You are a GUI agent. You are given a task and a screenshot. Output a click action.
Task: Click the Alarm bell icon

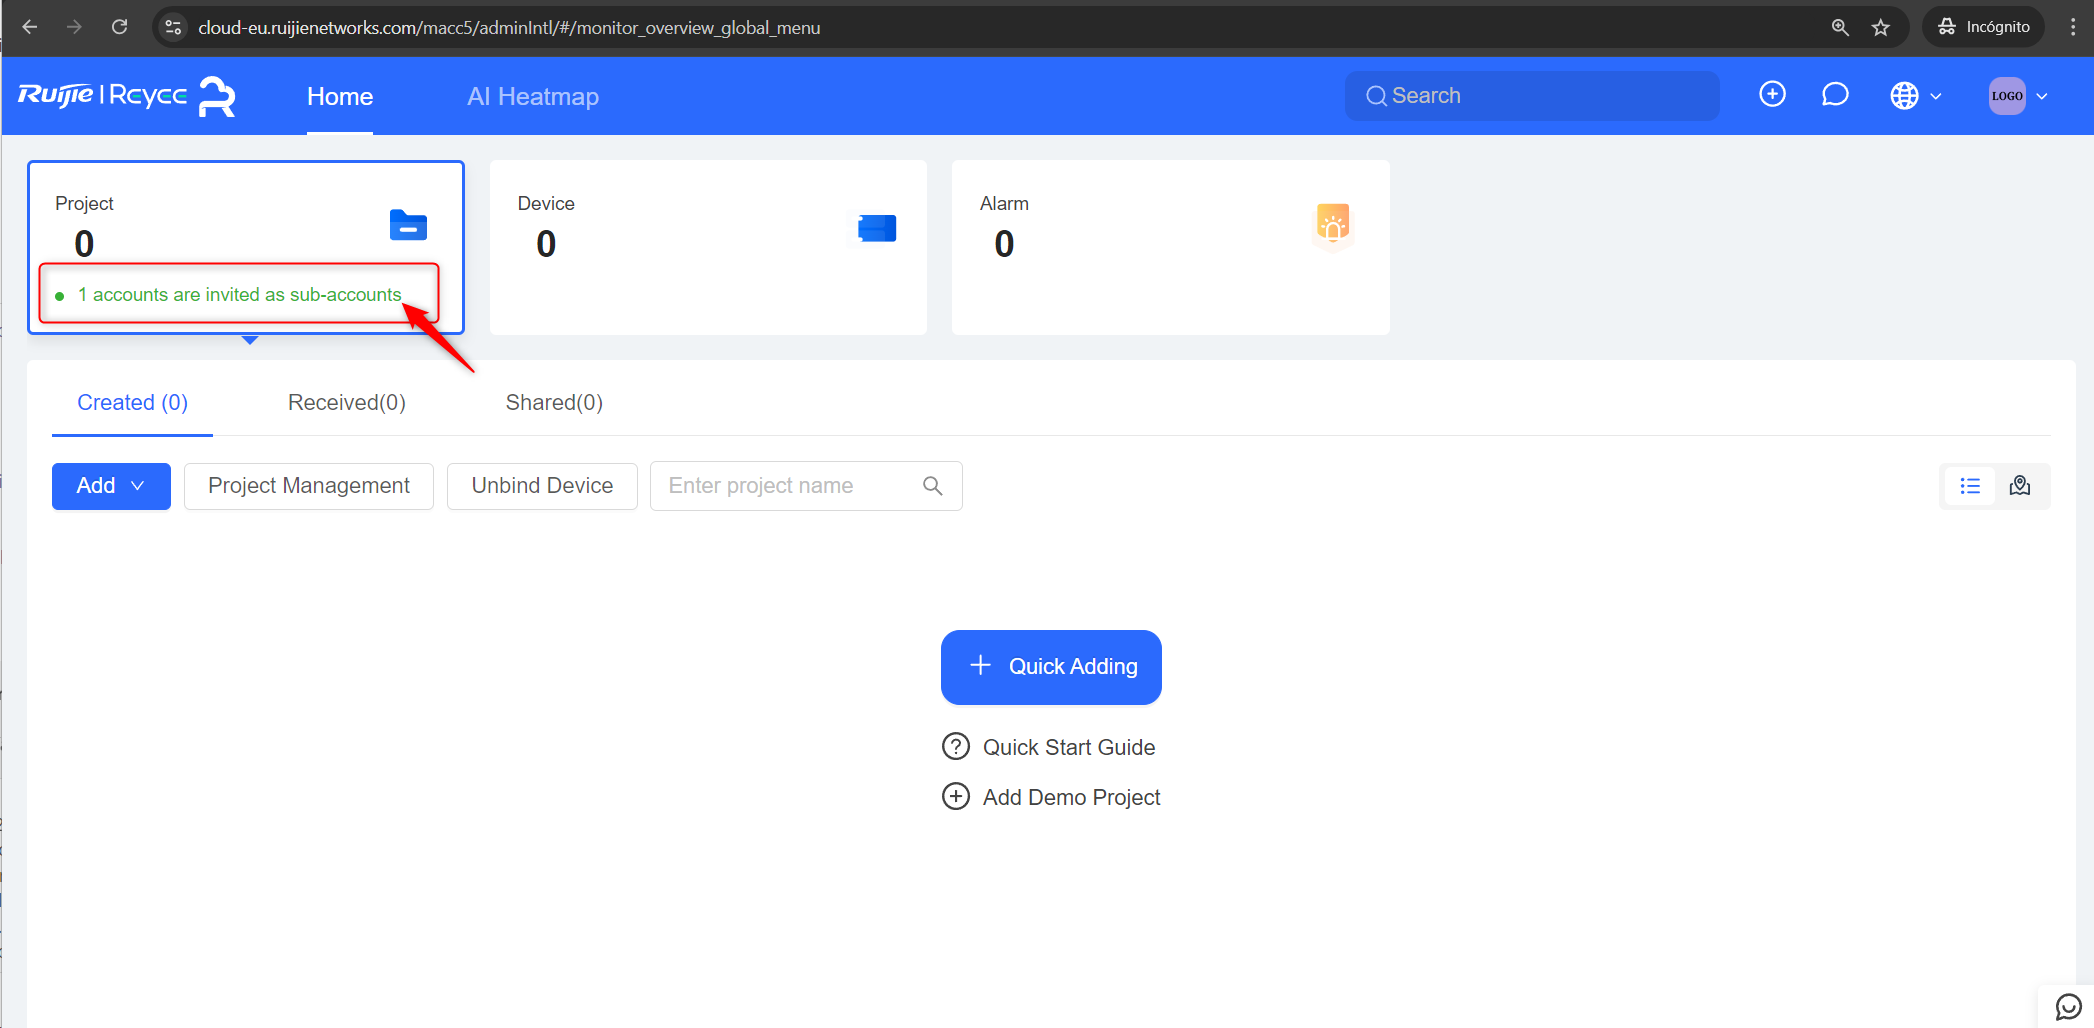(1333, 224)
